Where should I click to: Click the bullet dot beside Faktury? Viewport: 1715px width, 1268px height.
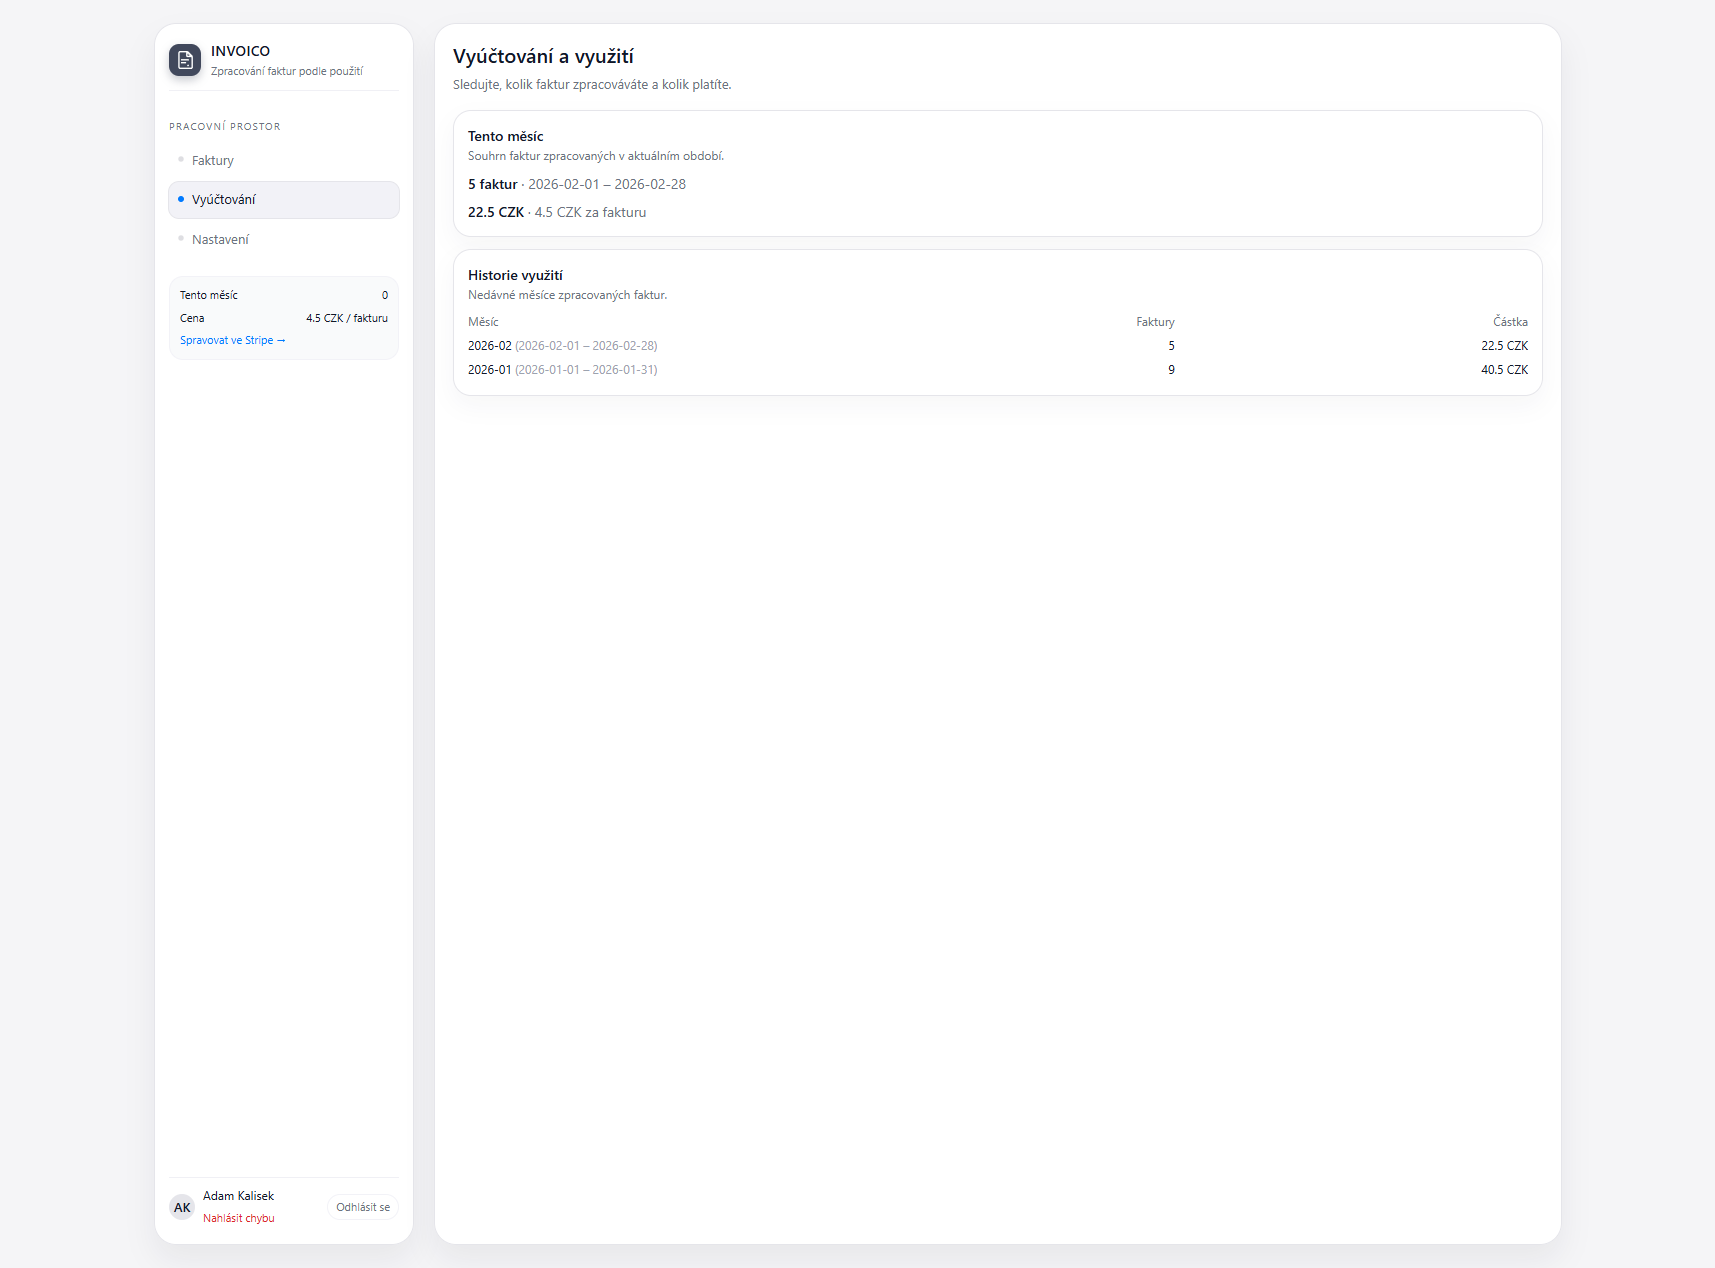[181, 160]
